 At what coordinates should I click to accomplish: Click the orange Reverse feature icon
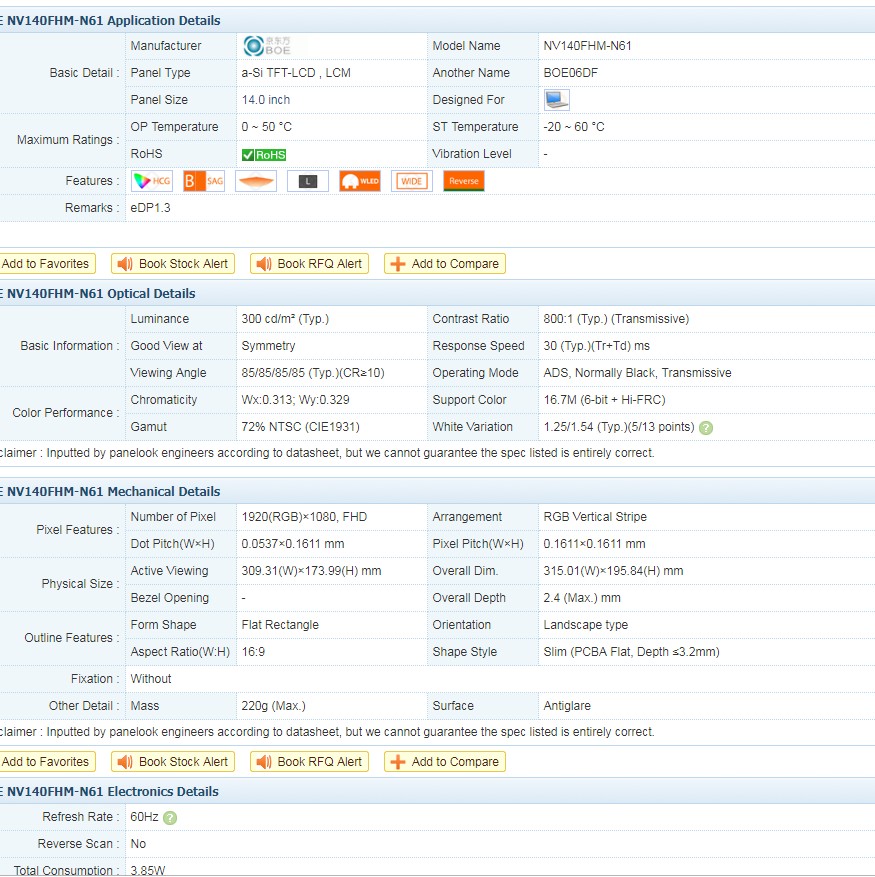[x=464, y=181]
